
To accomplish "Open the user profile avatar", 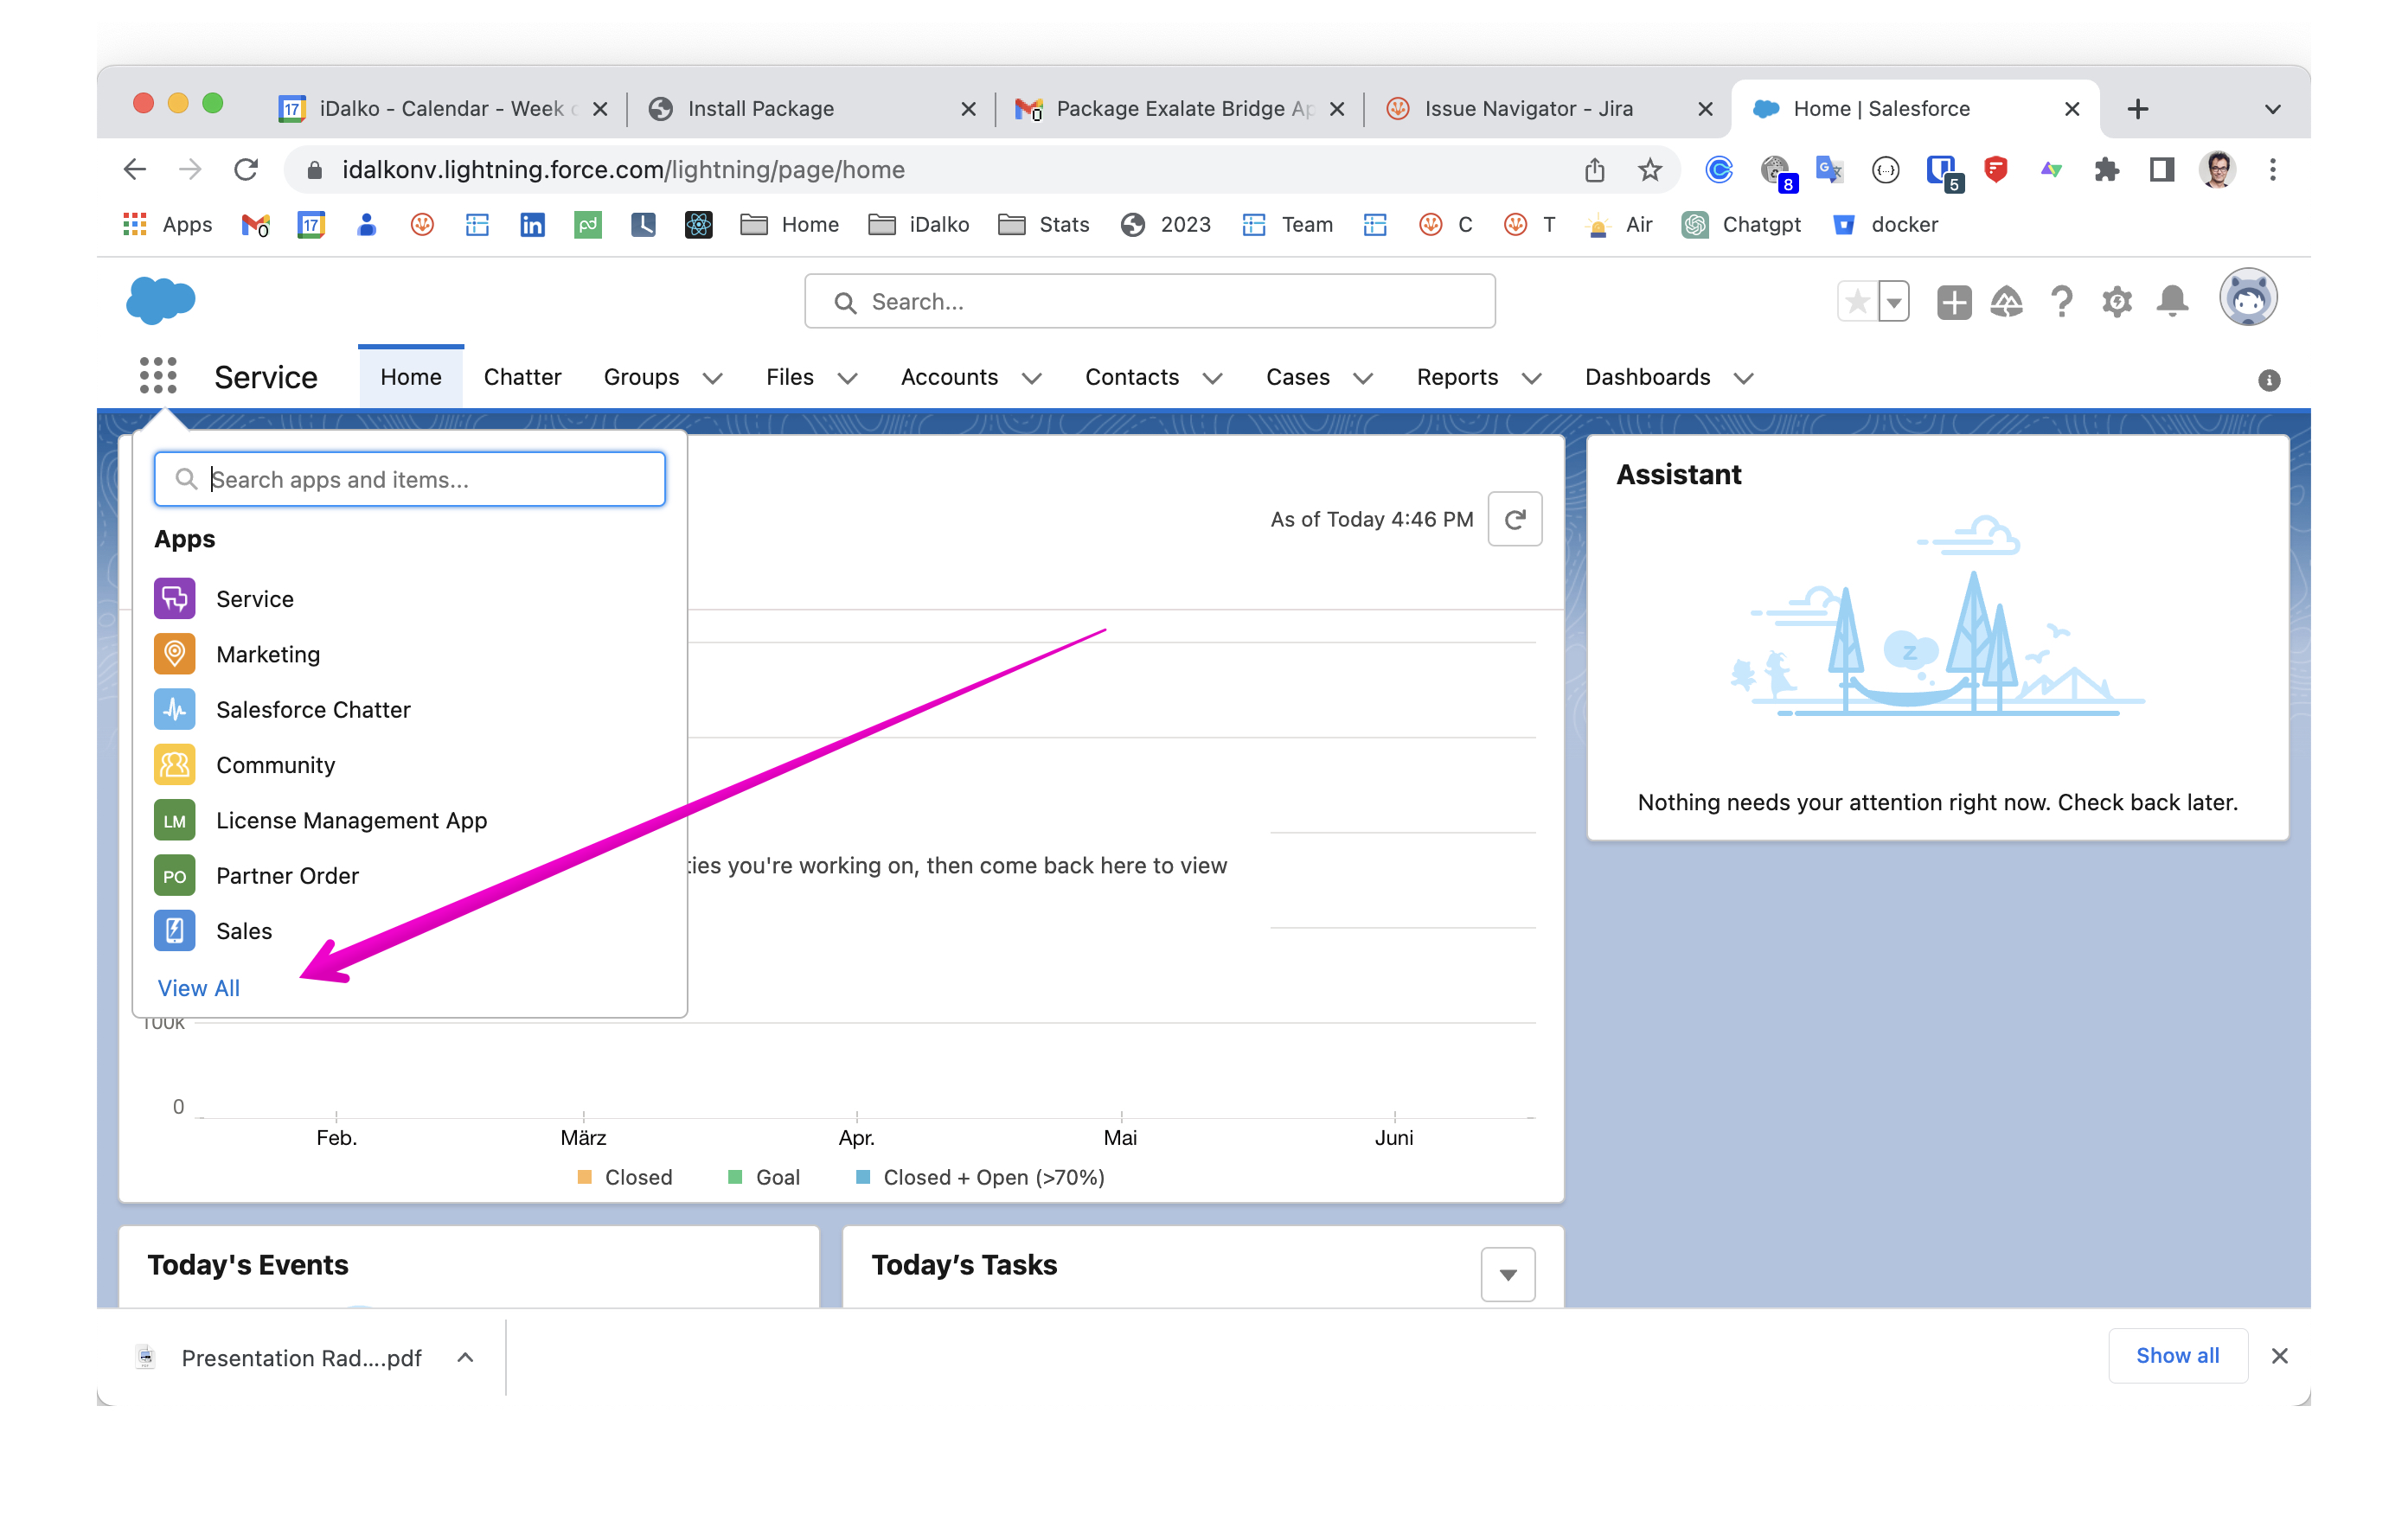I will coord(2247,299).
